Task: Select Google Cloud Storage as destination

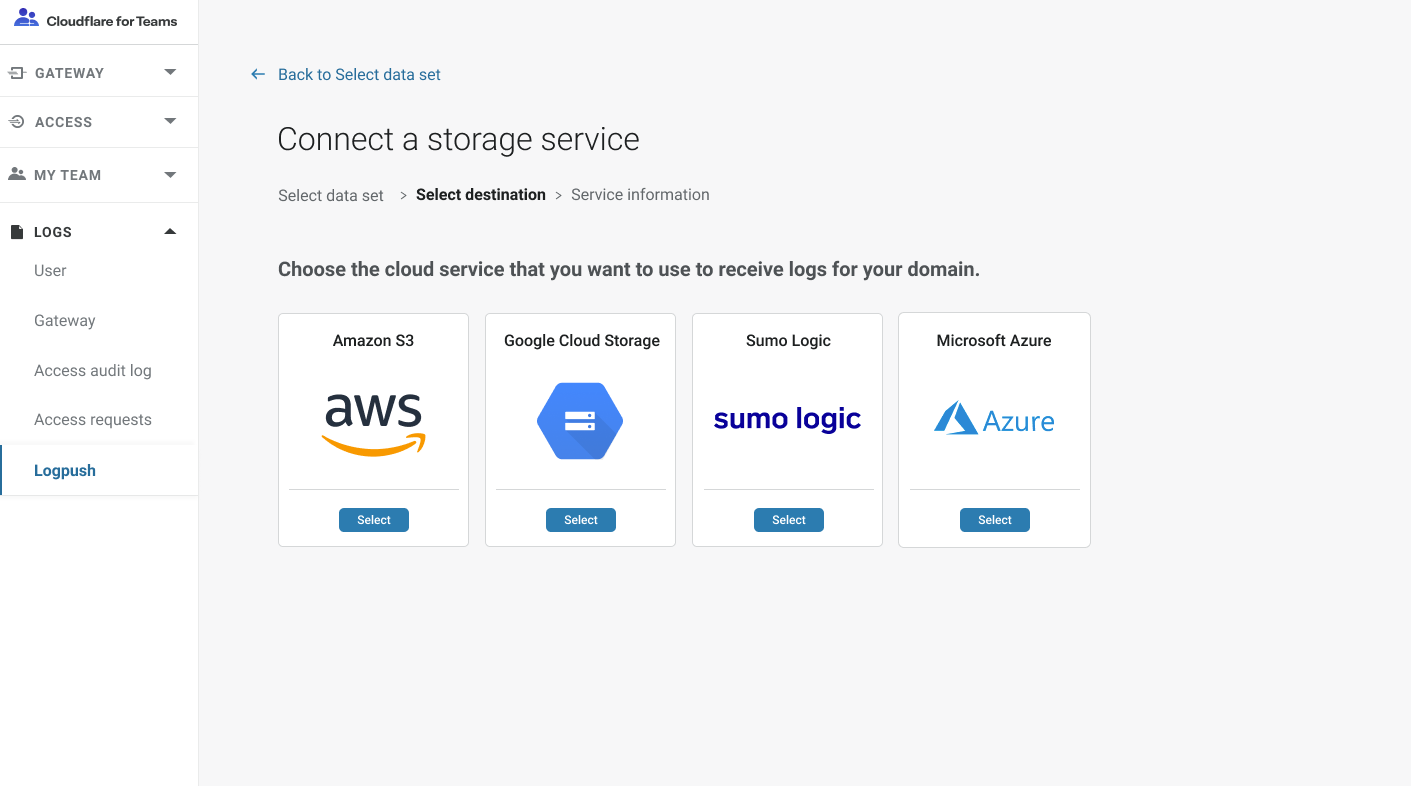Action: pos(581,520)
